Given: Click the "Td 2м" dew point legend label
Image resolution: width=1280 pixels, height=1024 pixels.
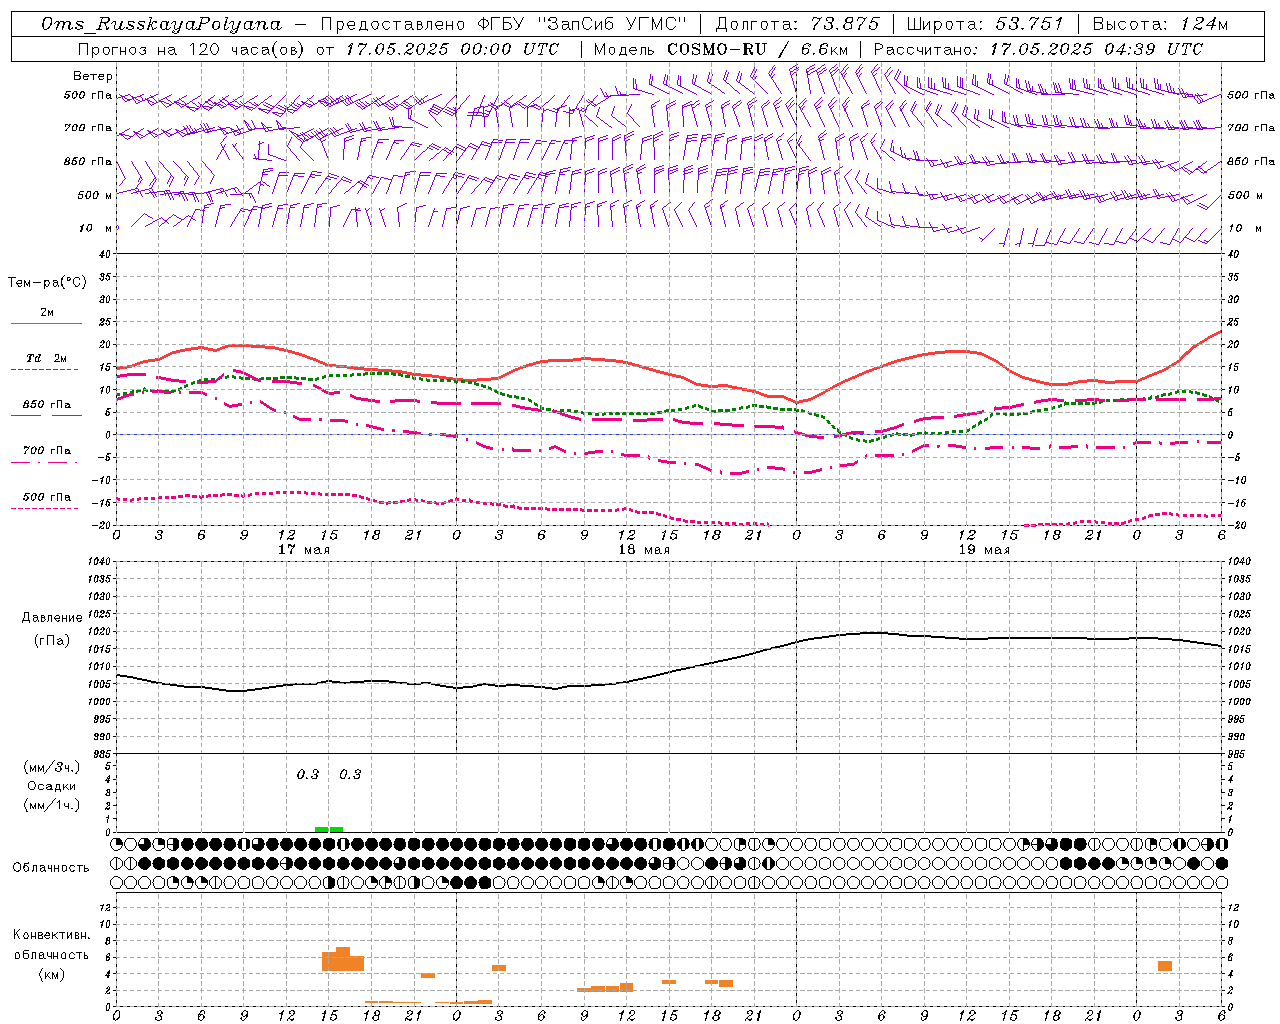Looking at the screenshot, I should pyautogui.click(x=46, y=358).
